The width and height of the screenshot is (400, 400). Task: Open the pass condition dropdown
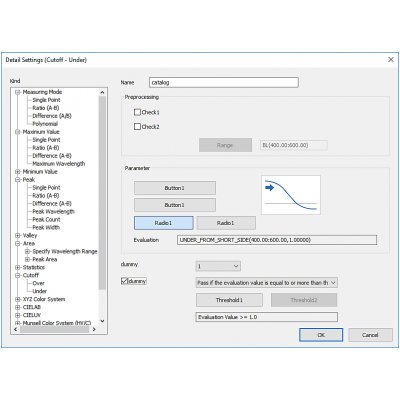[x=267, y=283]
